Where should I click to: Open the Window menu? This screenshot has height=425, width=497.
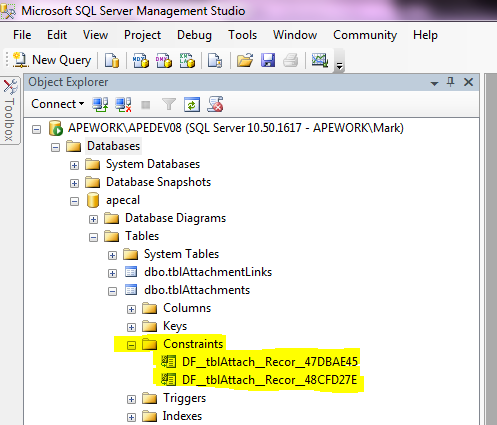295,35
